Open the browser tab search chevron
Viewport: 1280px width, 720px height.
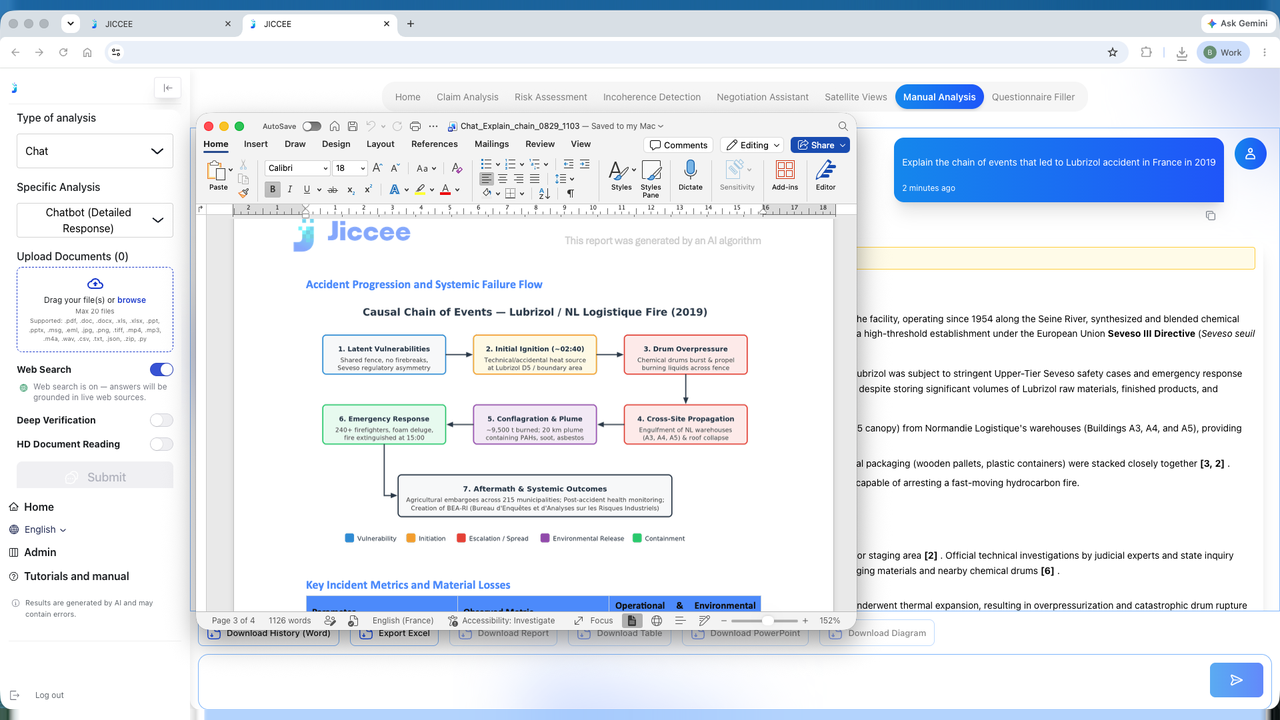[x=70, y=23]
